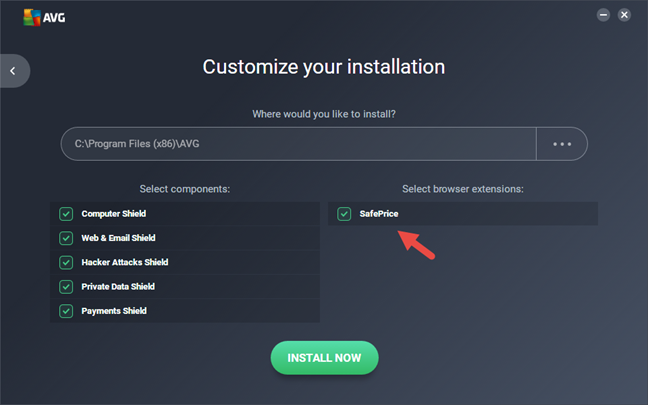The height and width of the screenshot is (405, 648).
Task: Toggle the Web & Email Shield checkbox
Action: click(x=66, y=238)
